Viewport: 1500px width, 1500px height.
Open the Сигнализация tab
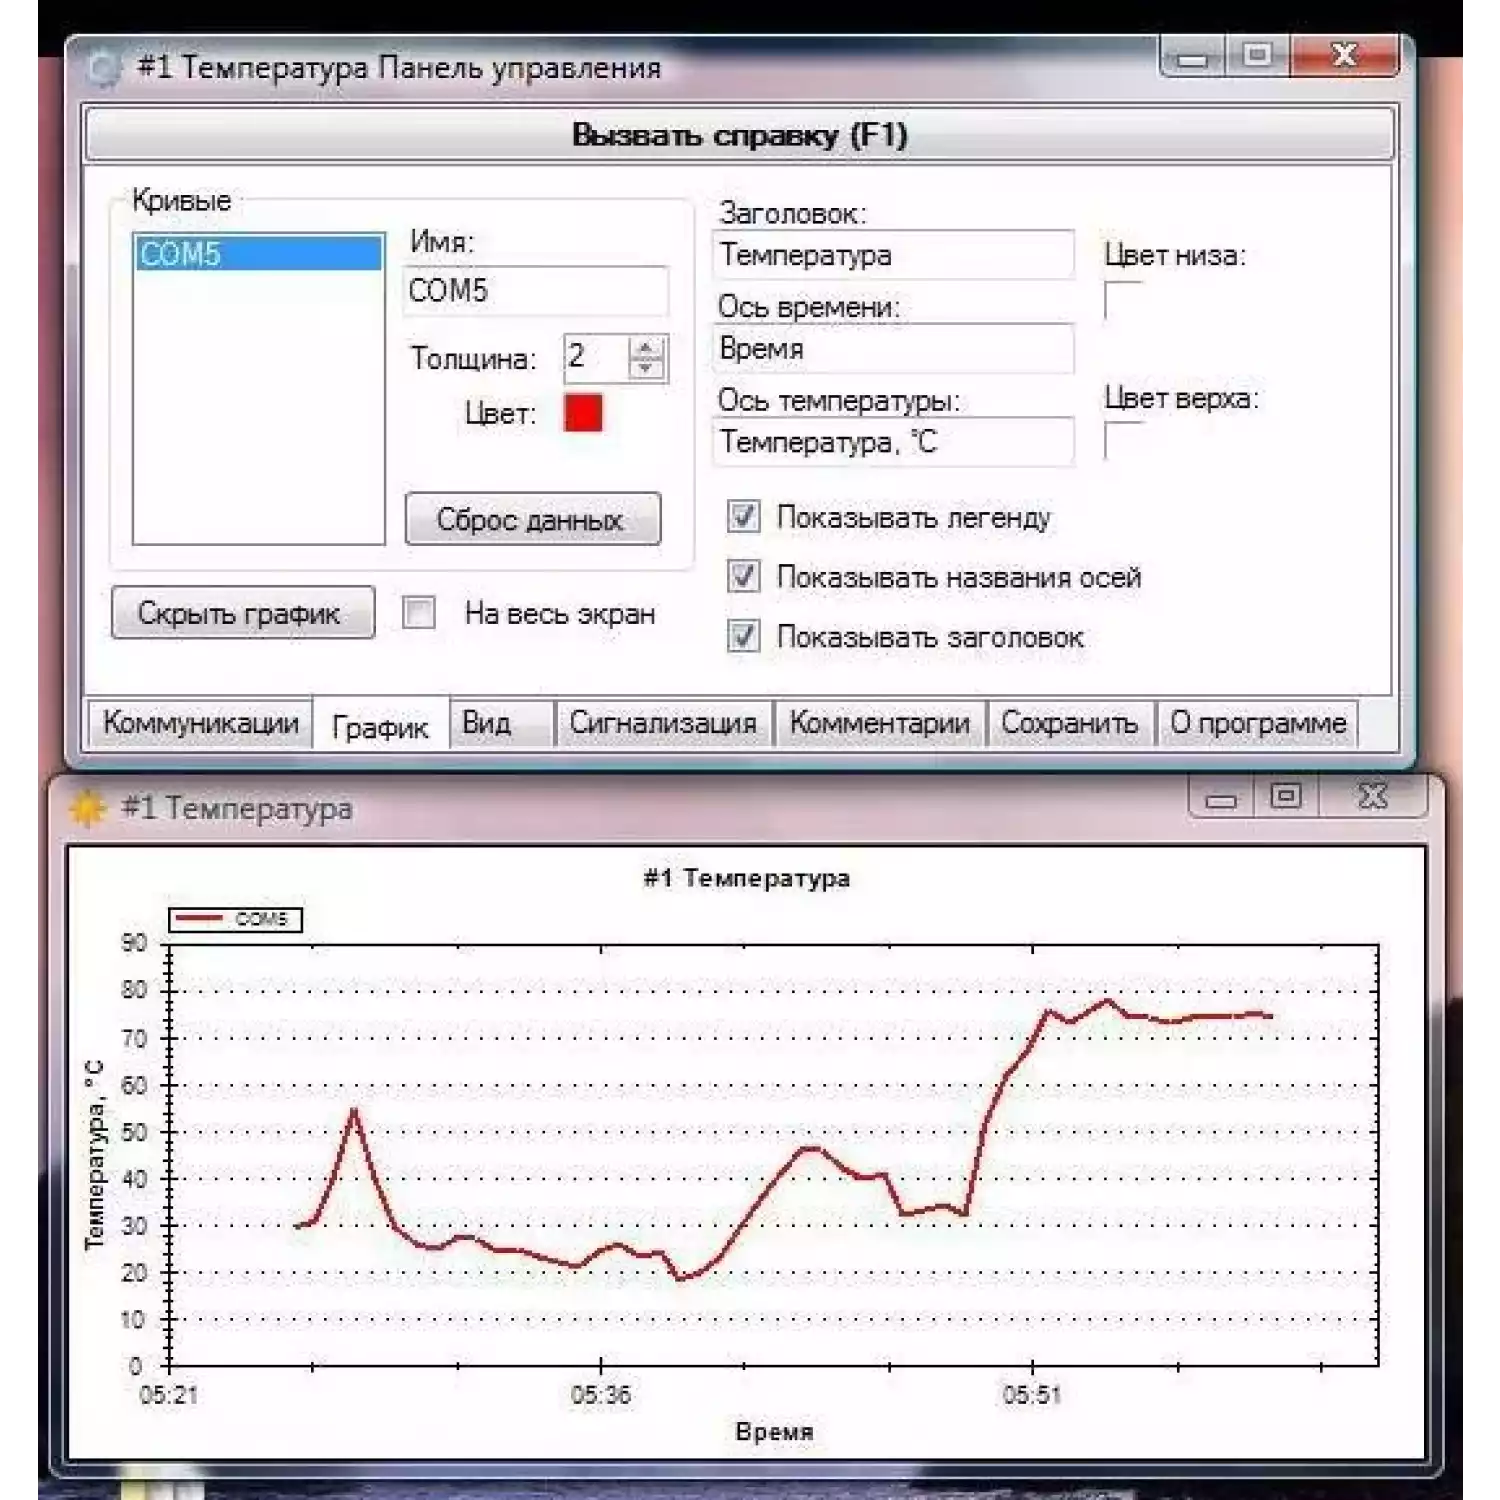663,722
